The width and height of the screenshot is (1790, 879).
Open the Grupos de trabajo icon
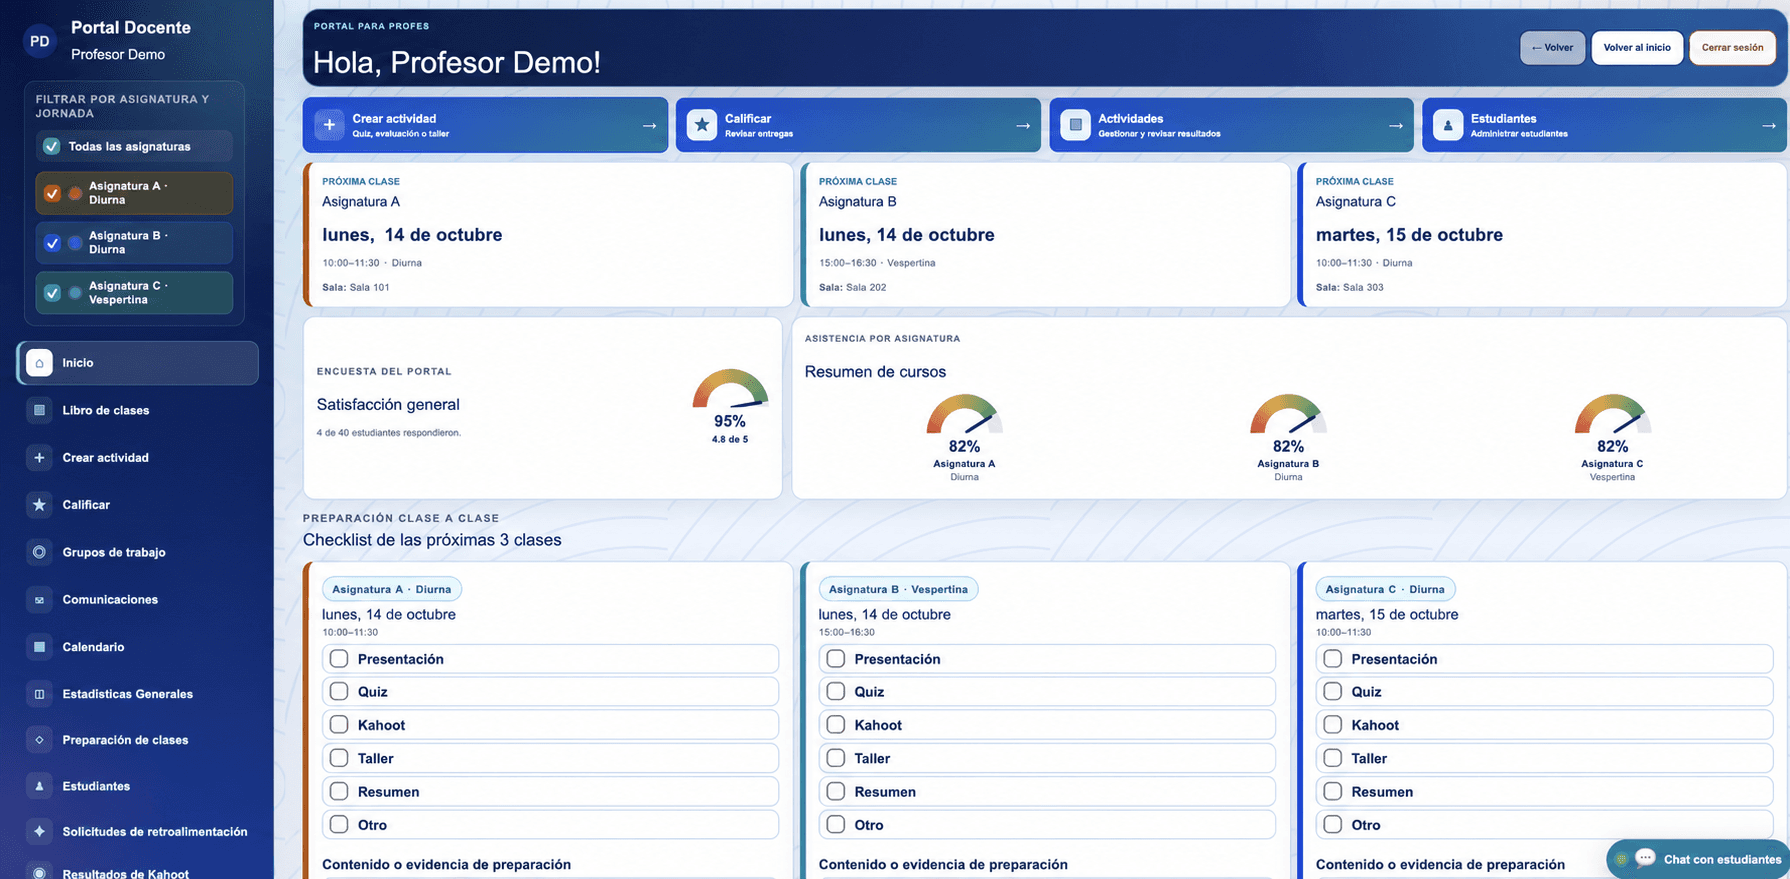pos(39,552)
